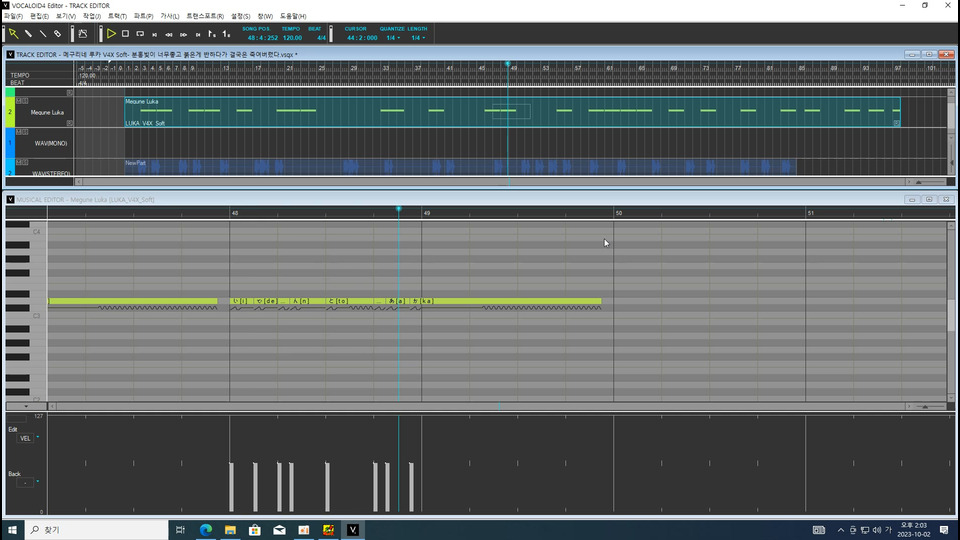Solo the WAV(STEREO) track
Viewport: 960px width, 540px height.
(25, 162)
